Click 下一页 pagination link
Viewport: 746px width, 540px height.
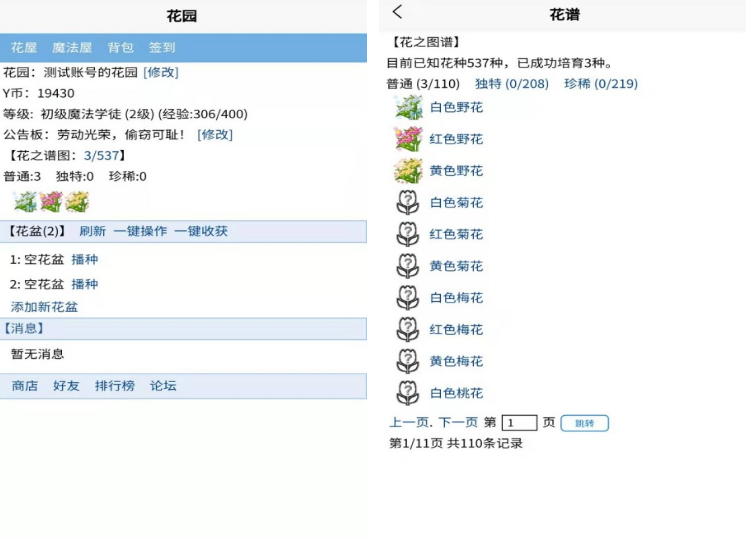[458, 422]
